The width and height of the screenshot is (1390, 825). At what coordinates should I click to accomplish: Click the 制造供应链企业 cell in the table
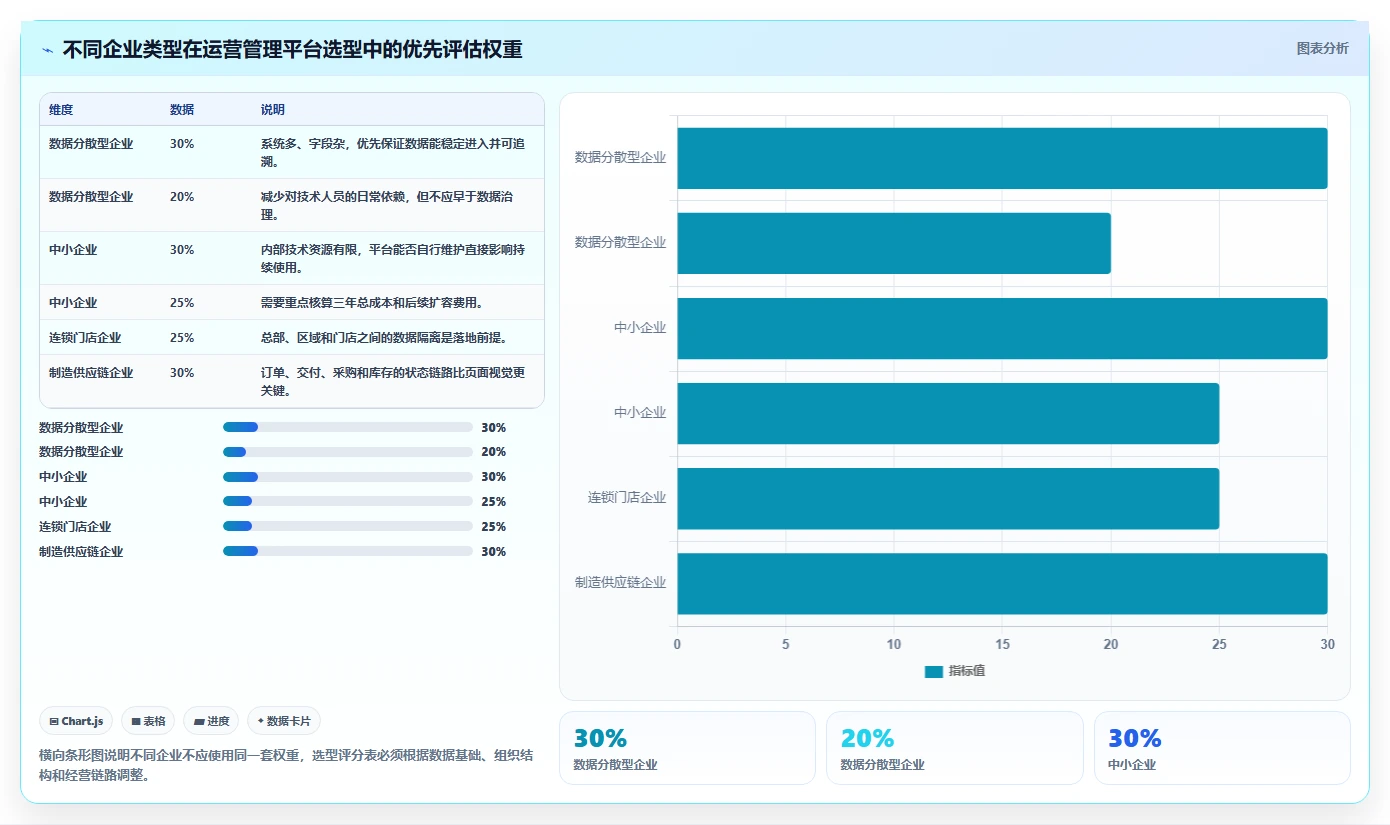91,372
